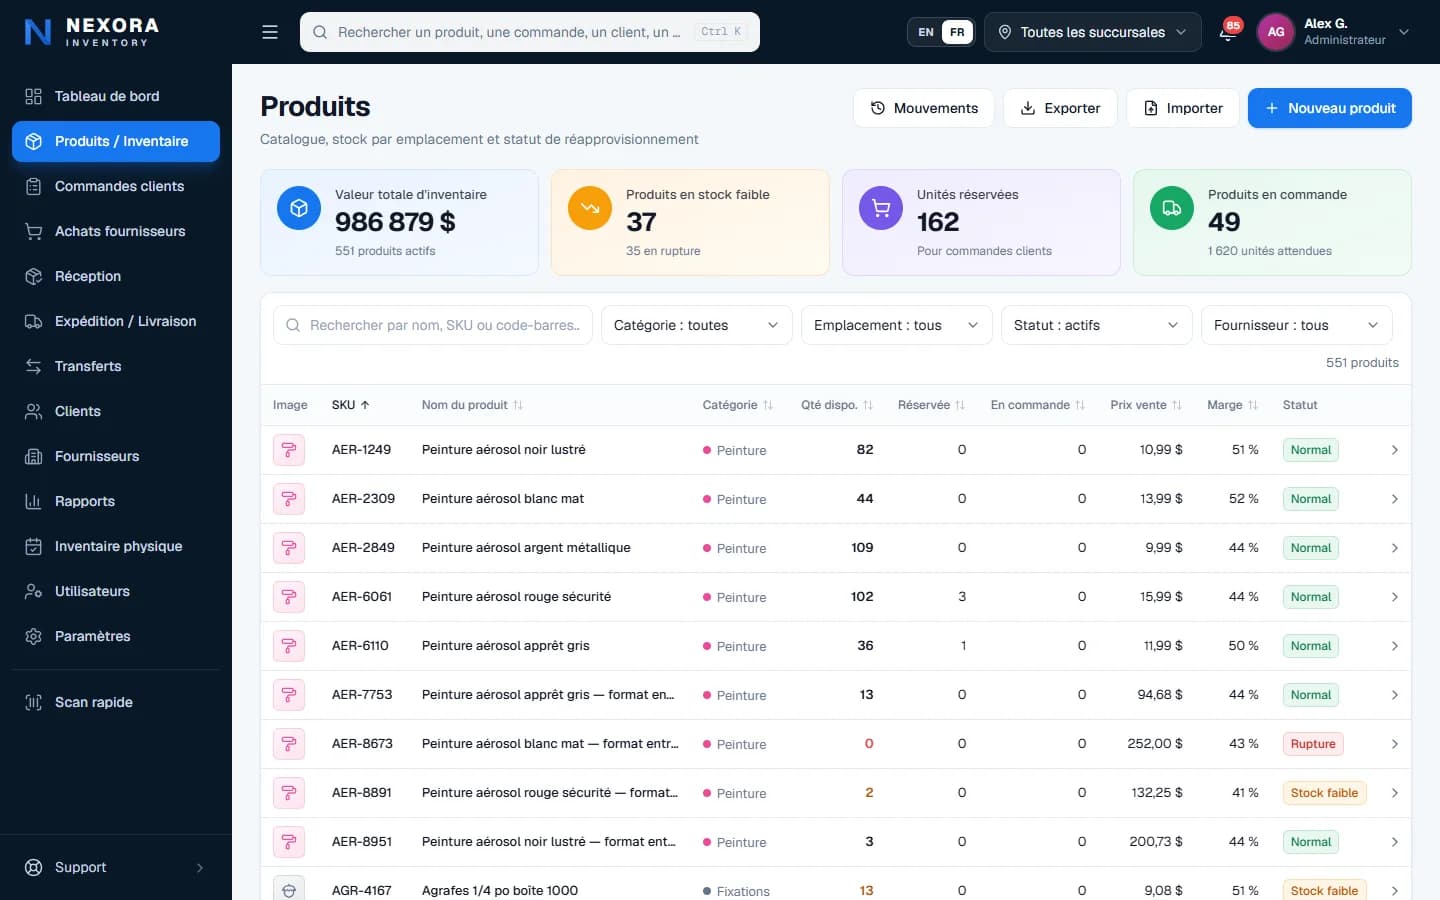This screenshot has height=900, width=1440.
Task: Switch language to EN
Action: (926, 32)
